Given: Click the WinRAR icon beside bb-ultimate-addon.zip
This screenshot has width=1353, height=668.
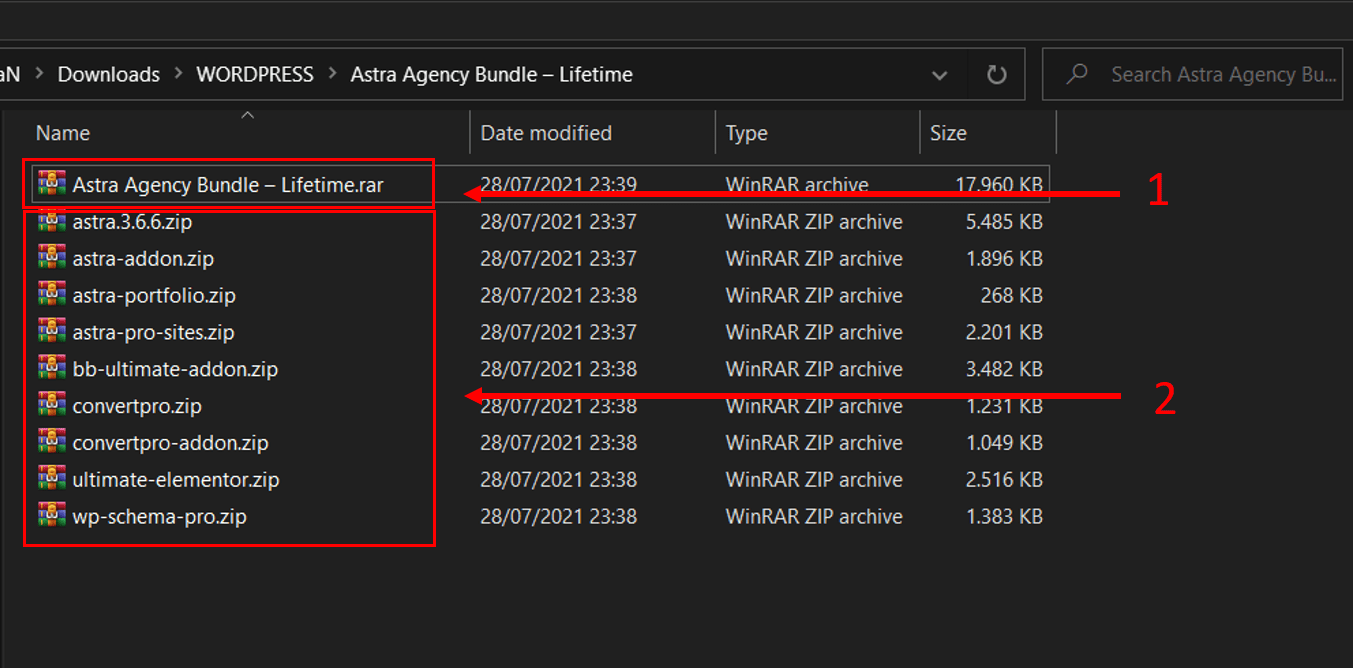Looking at the screenshot, I should point(51,368).
